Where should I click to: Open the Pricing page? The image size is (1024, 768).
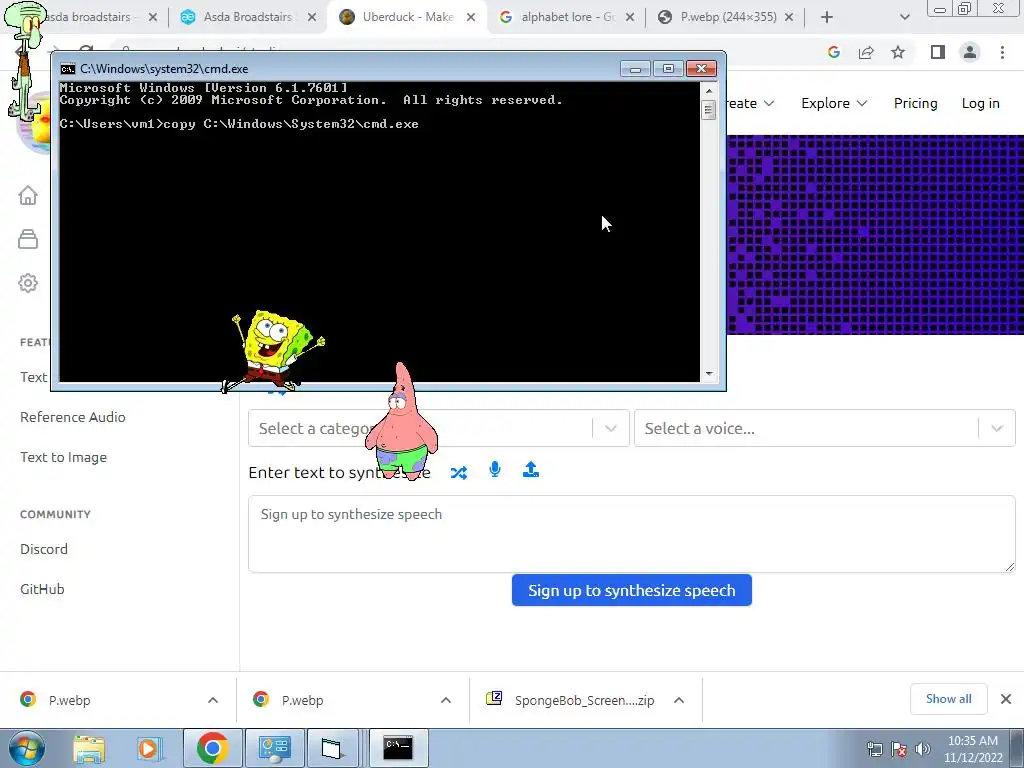[916, 103]
